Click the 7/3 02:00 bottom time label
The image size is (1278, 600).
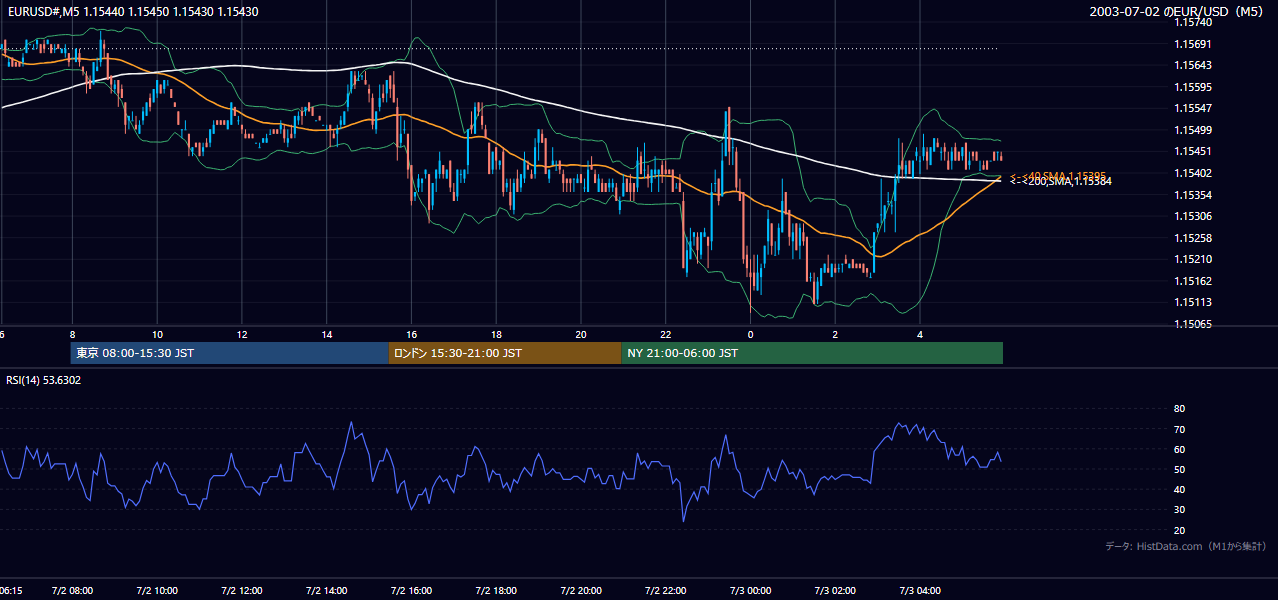(x=835, y=591)
